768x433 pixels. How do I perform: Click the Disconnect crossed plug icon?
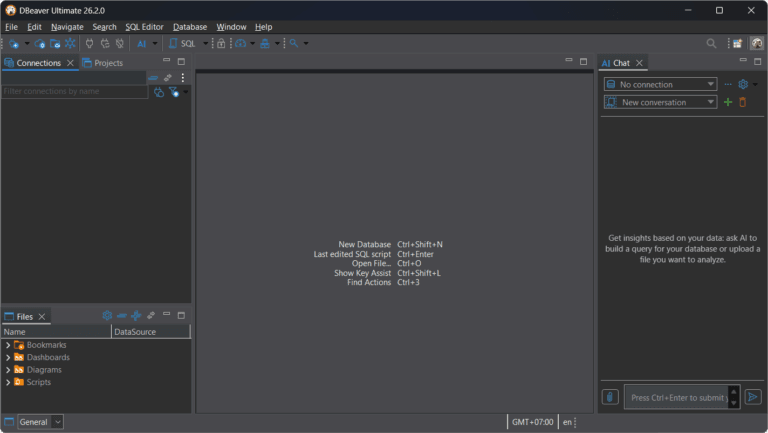pyautogui.click(x=120, y=44)
